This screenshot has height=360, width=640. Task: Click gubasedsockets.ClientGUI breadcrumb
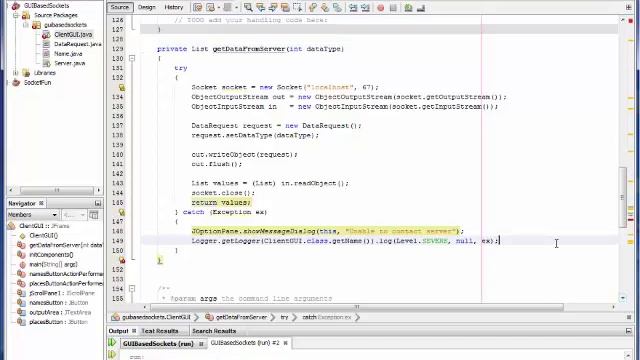(x=156, y=317)
